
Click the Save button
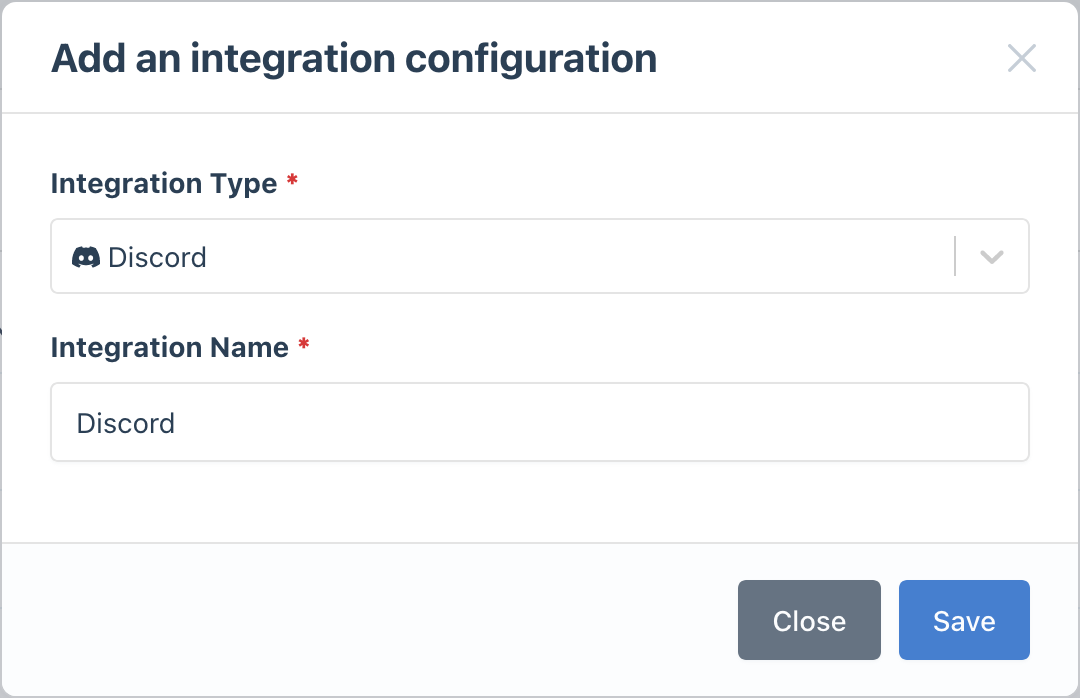[x=963, y=620]
